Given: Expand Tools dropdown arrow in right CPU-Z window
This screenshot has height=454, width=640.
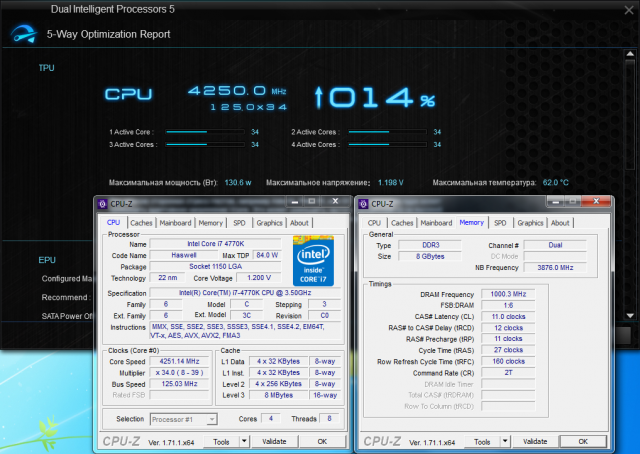Looking at the screenshot, I should click(505, 441).
